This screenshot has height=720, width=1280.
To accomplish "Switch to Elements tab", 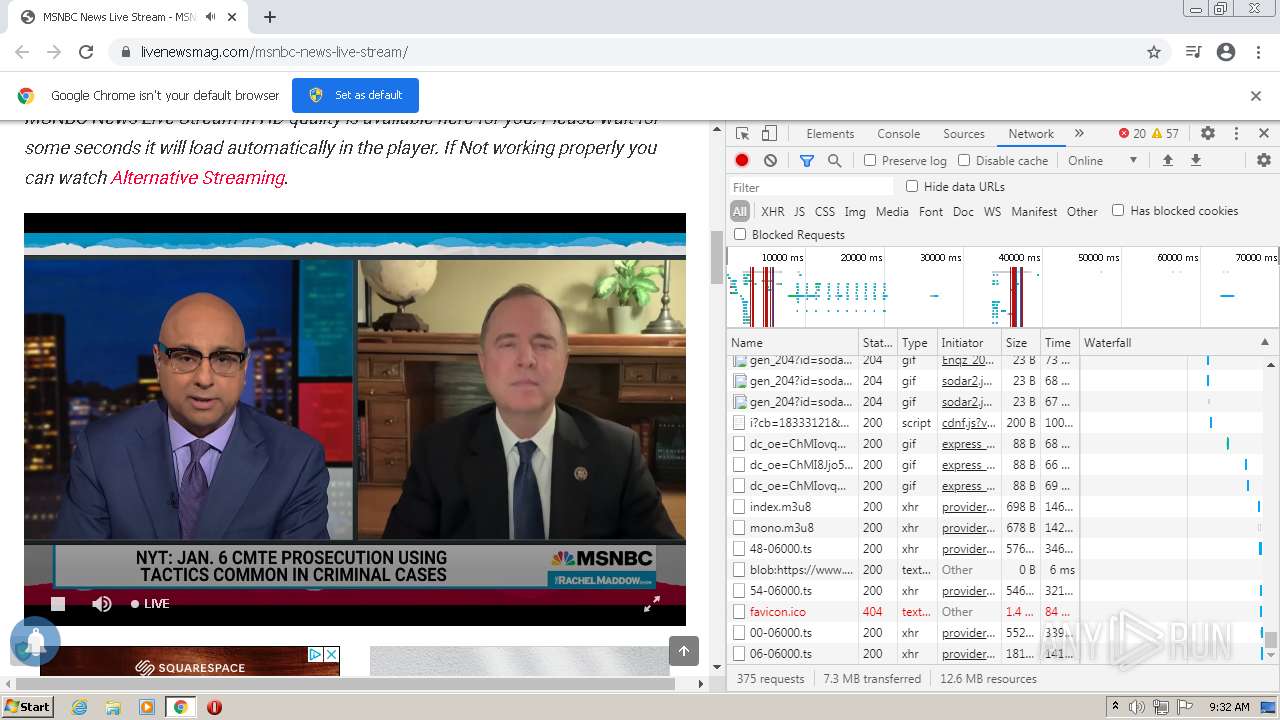I will pyautogui.click(x=830, y=133).
